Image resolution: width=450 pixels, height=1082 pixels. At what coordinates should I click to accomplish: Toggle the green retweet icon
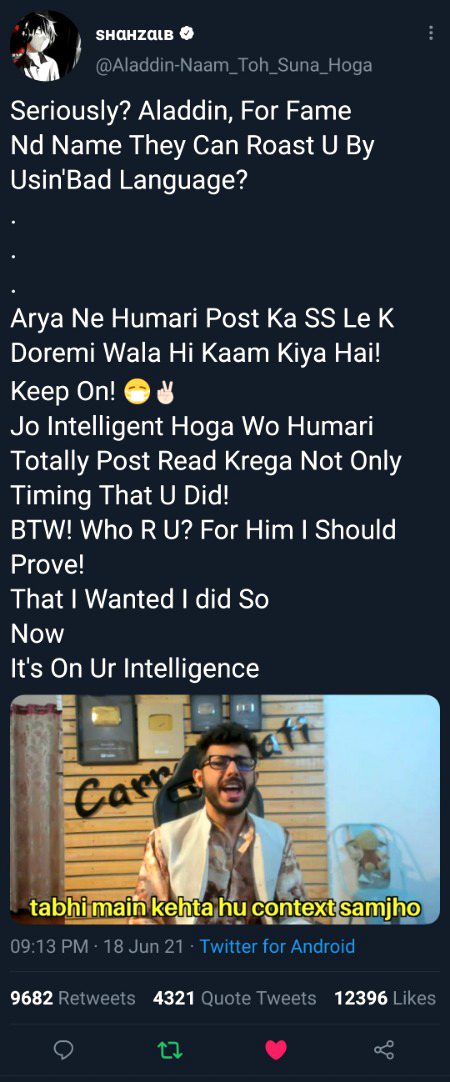(x=169, y=1050)
